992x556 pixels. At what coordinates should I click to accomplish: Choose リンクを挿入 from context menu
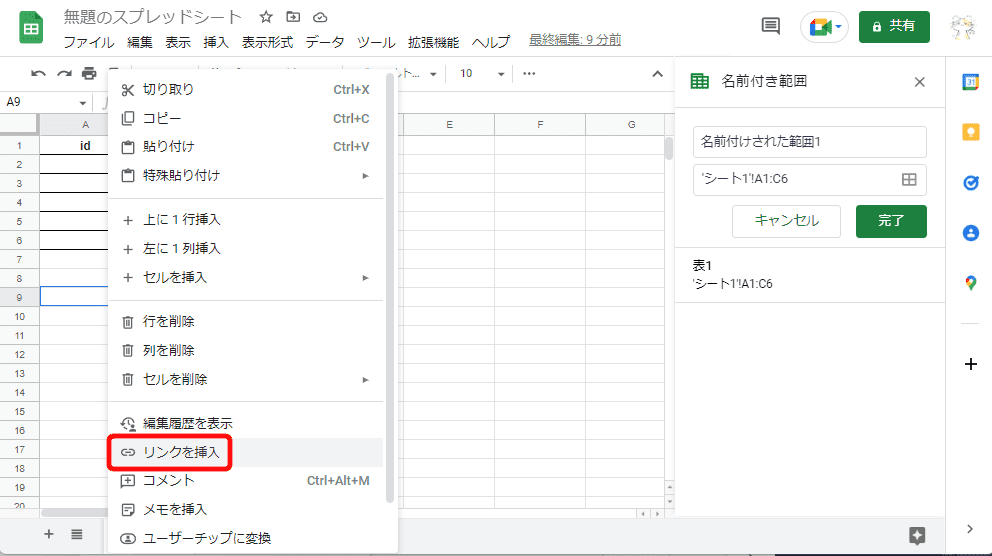click(x=245, y=452)
